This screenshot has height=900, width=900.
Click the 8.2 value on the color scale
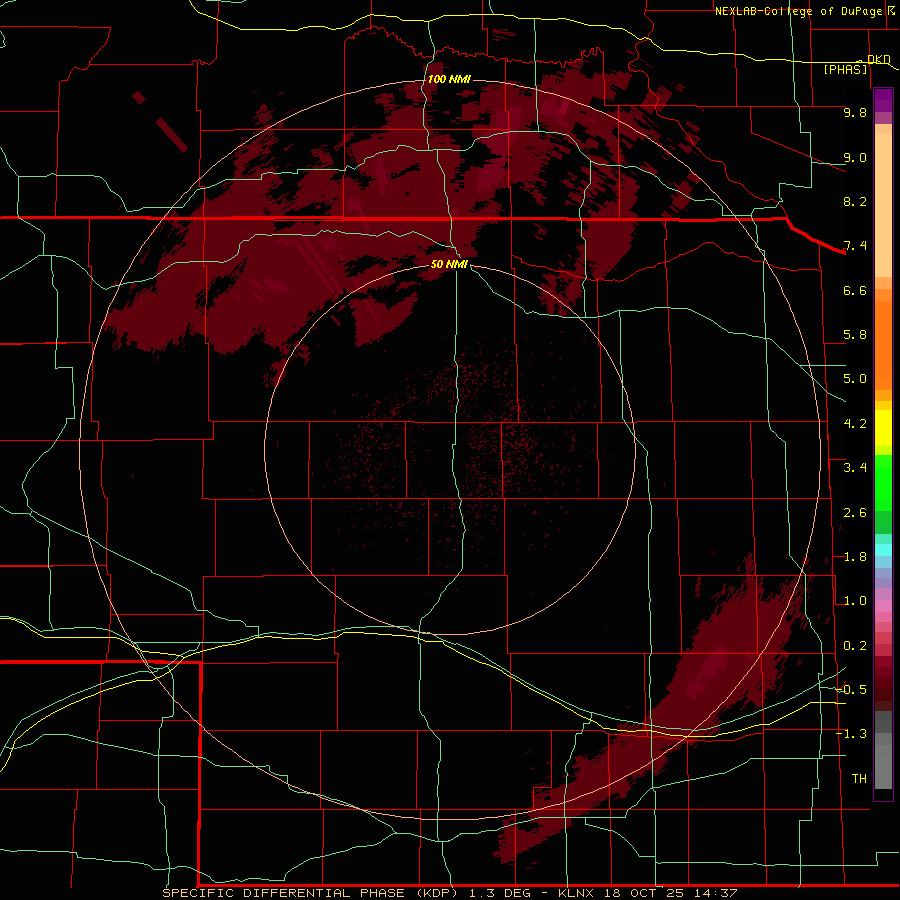tap(855, 201)
